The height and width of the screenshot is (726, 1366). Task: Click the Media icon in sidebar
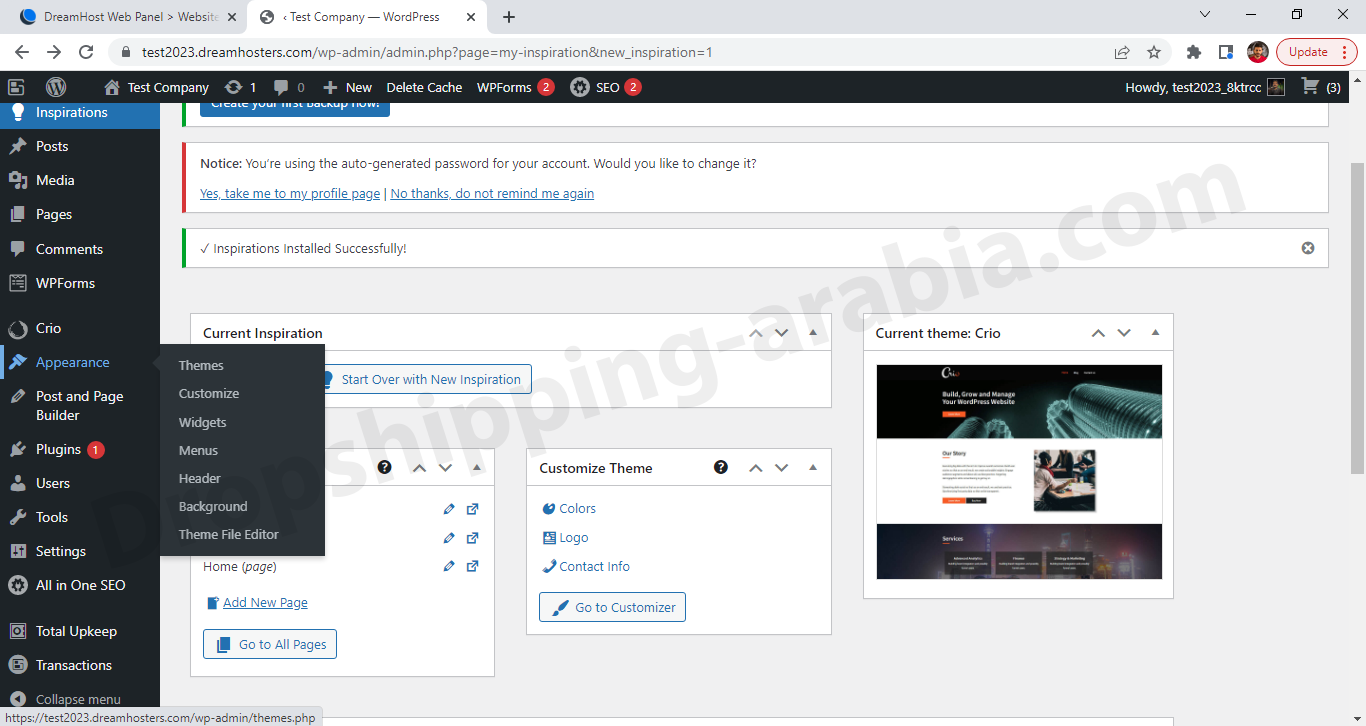tap(17, 180)
